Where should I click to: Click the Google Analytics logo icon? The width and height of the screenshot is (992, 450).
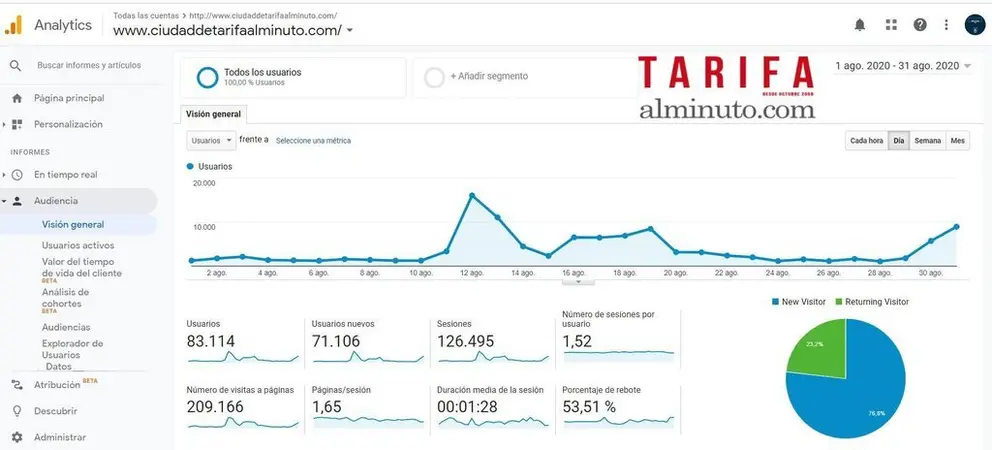[13, 25]
